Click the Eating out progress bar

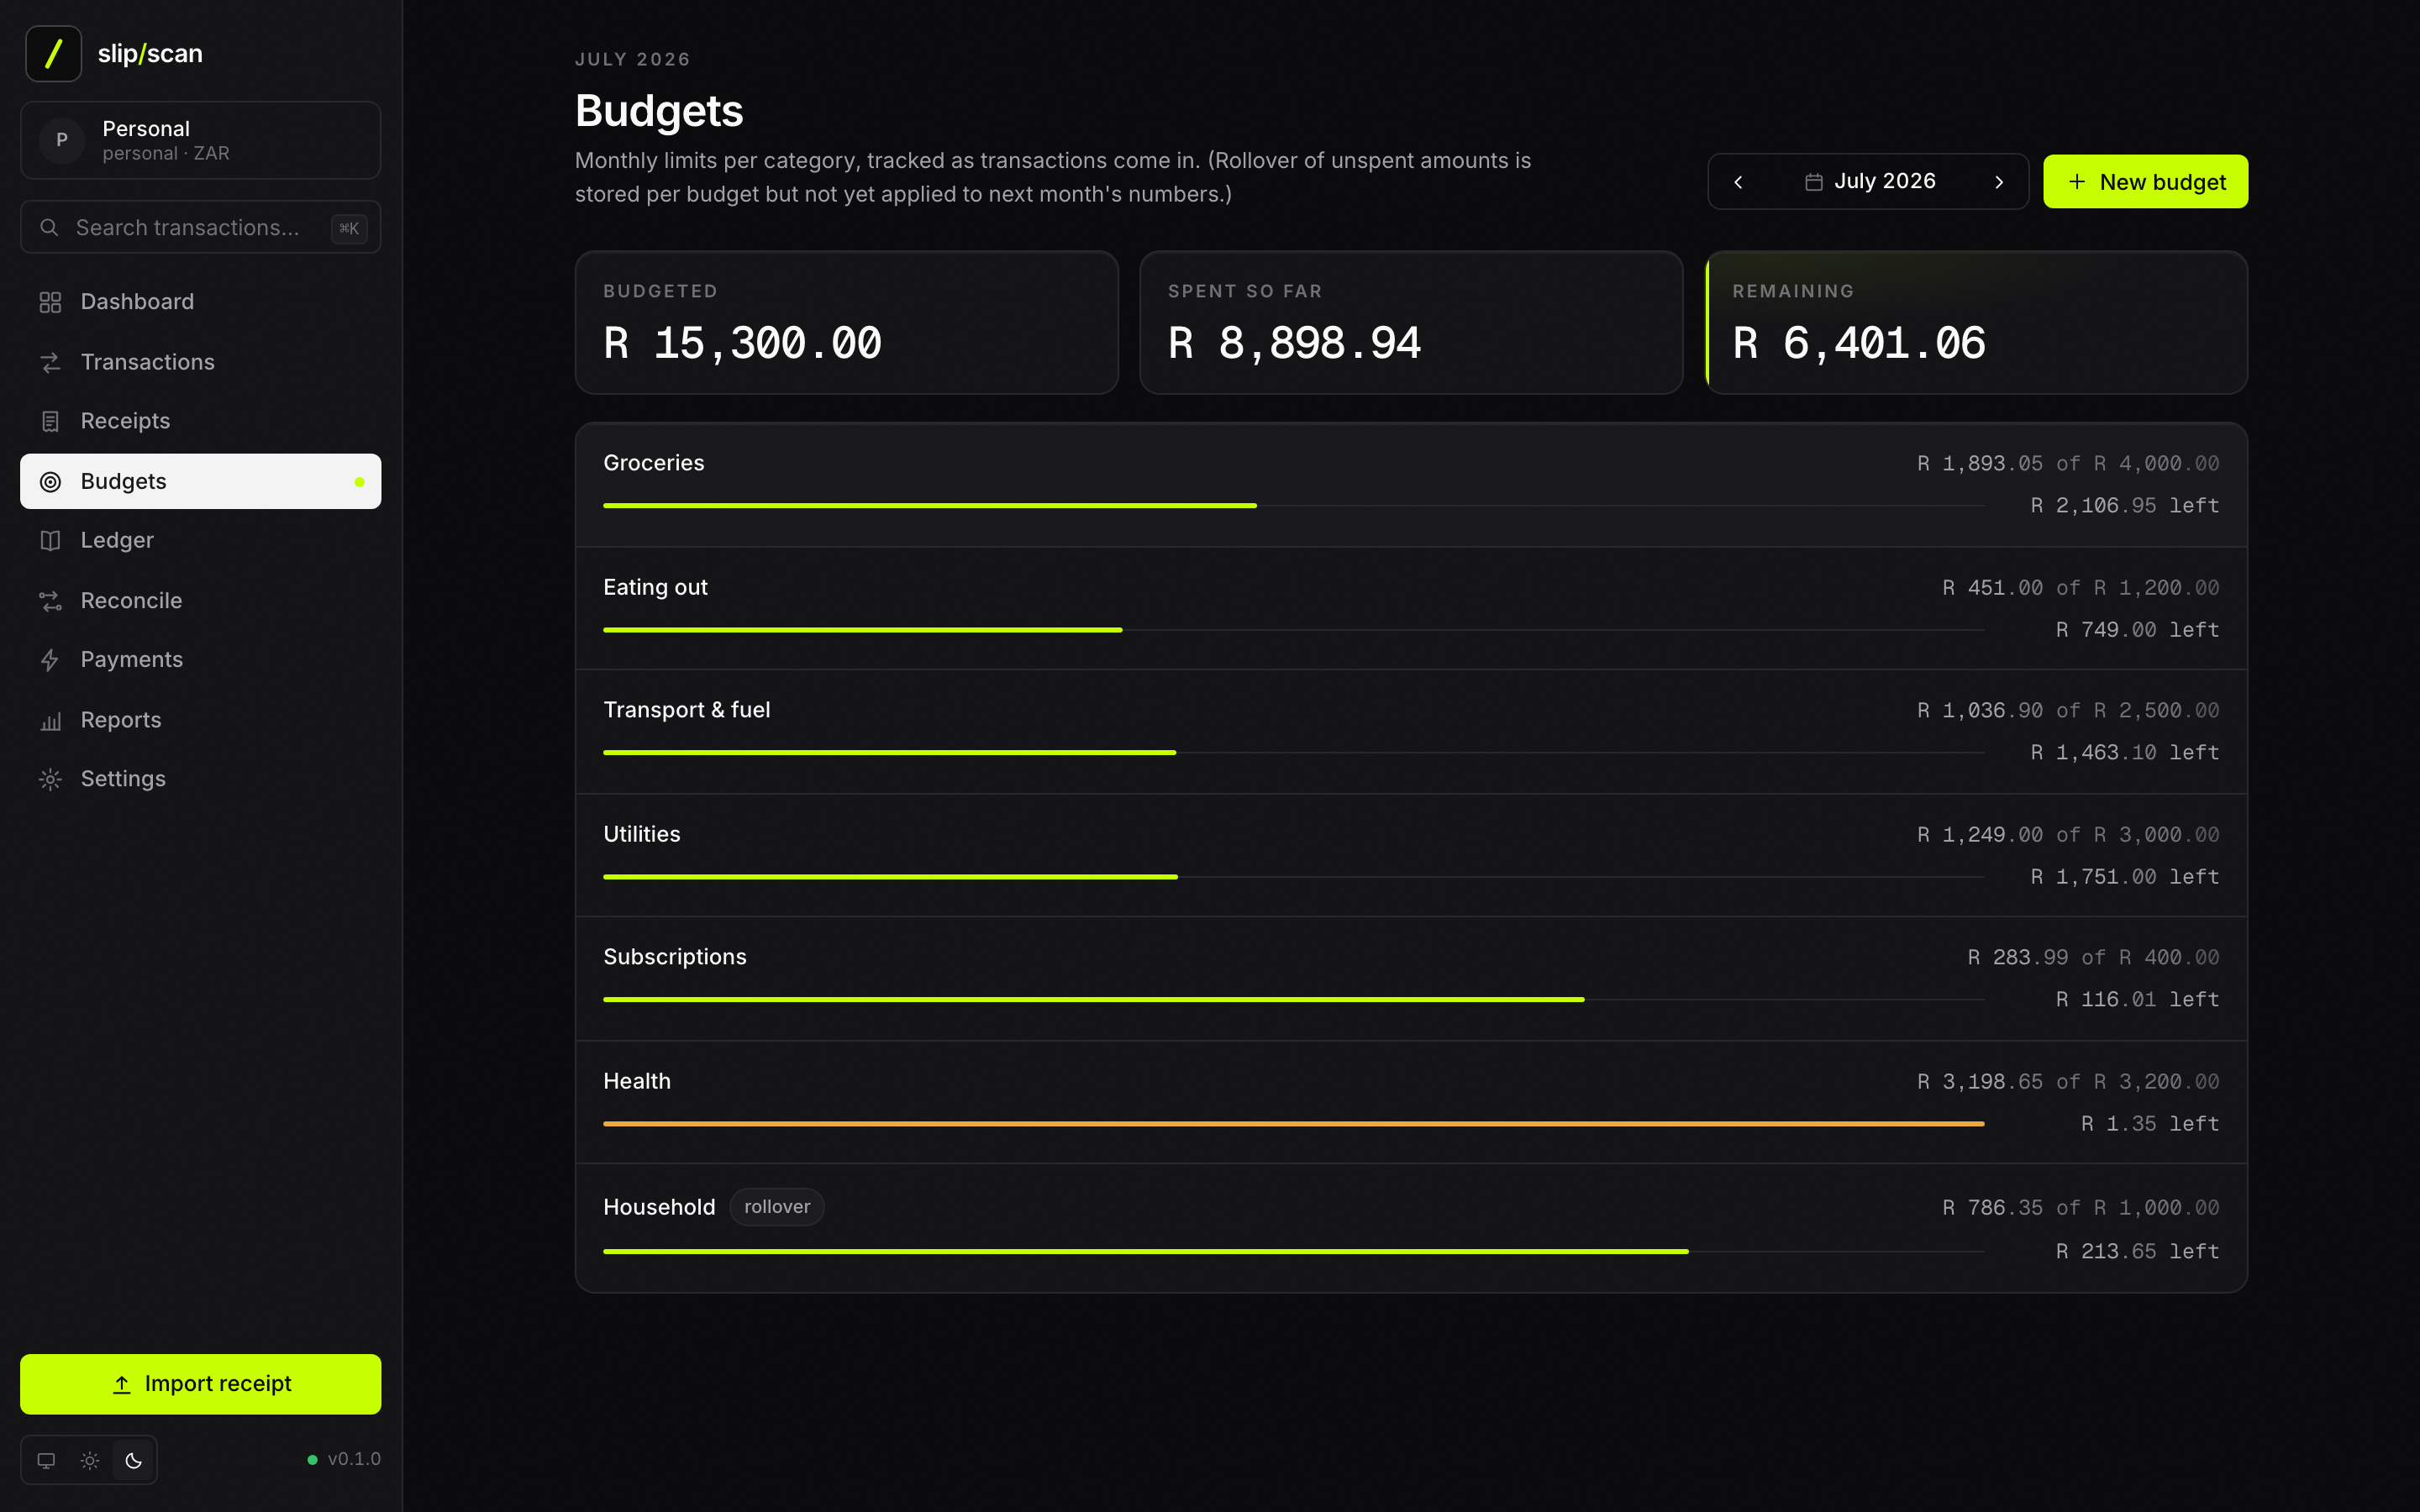pyautogui.click(x=1293, y=630)
